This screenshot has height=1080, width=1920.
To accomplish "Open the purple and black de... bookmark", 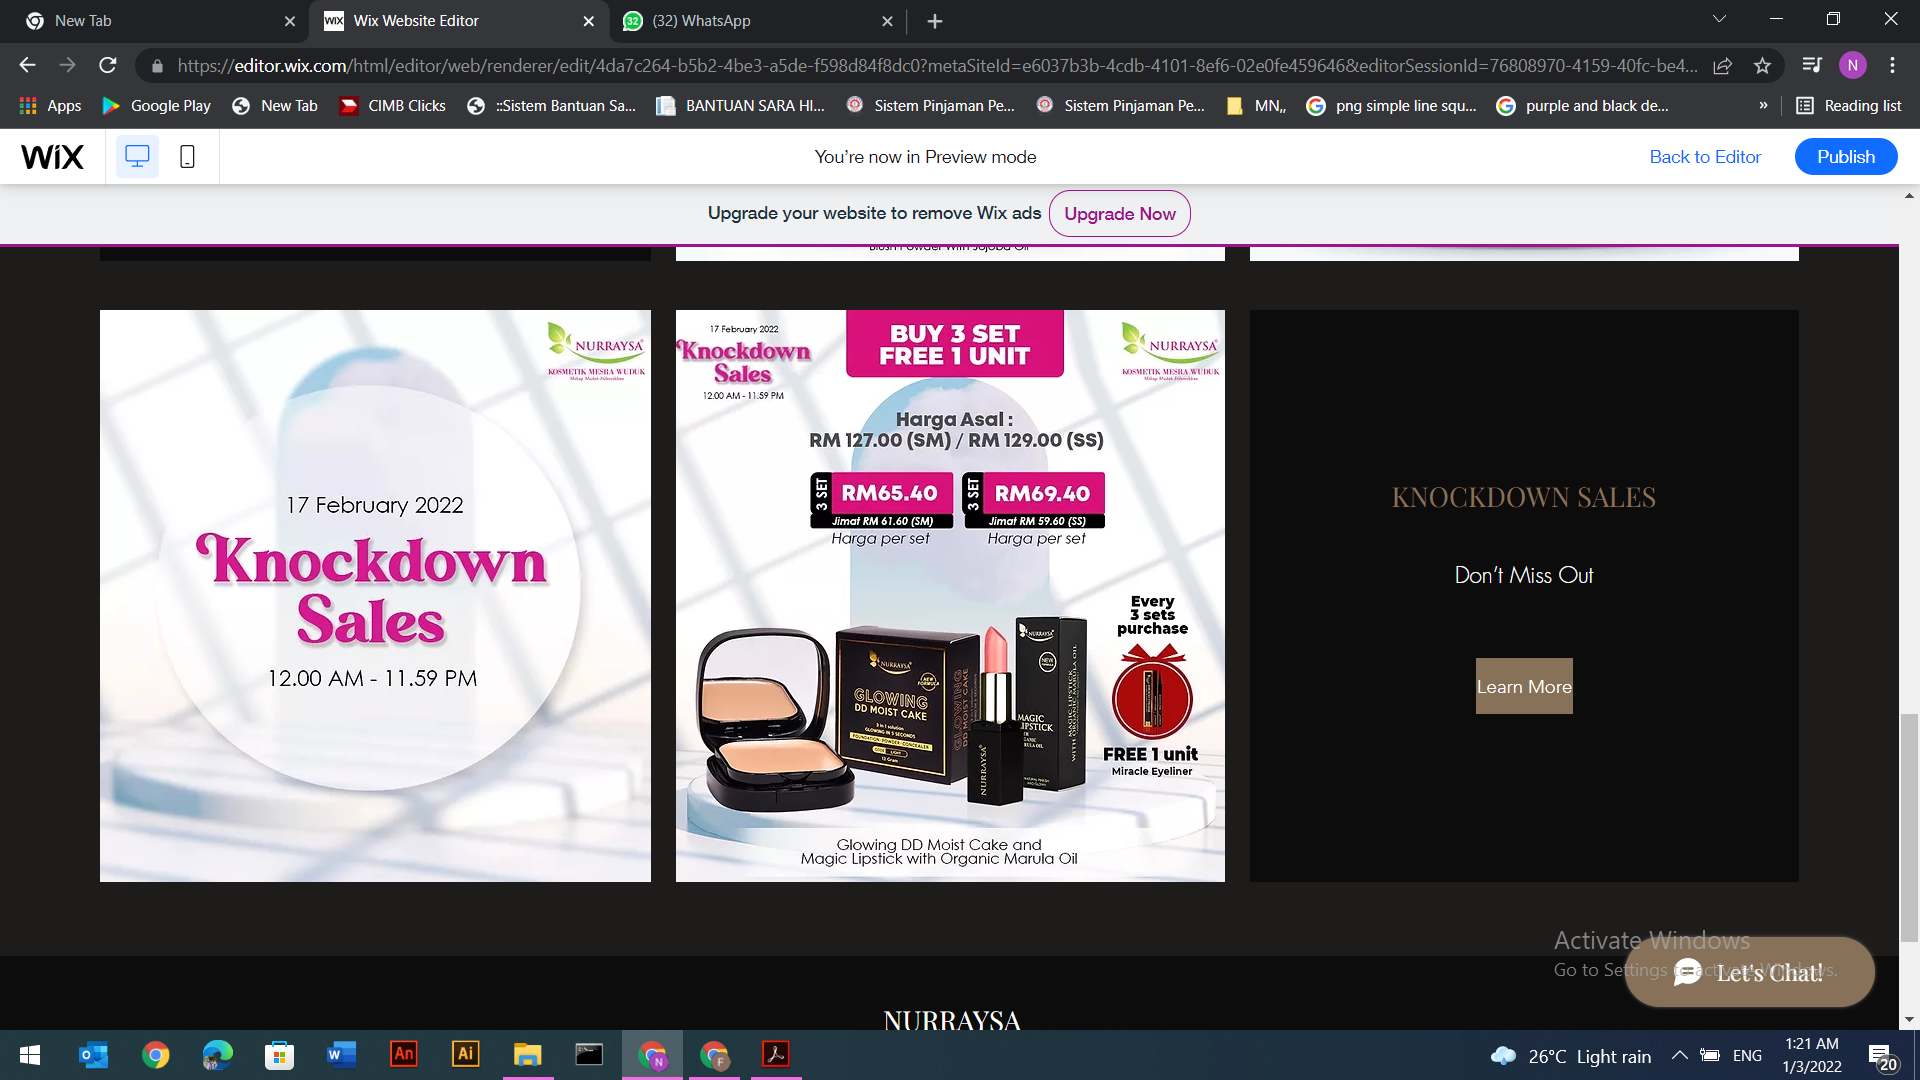I will 1582,105.
